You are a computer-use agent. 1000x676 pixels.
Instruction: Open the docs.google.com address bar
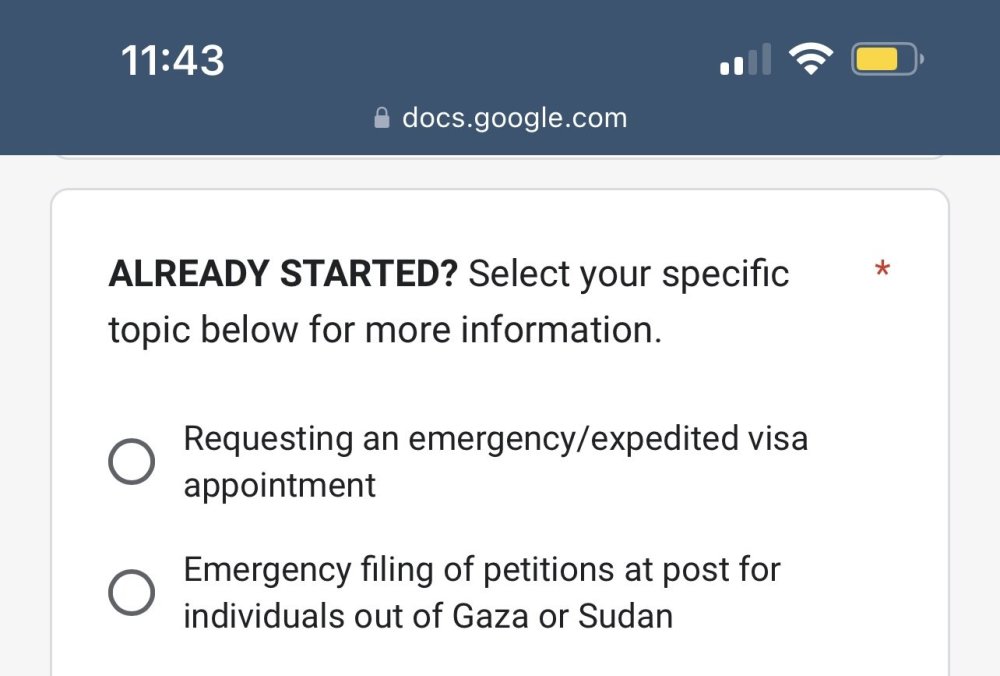(513, 118)
